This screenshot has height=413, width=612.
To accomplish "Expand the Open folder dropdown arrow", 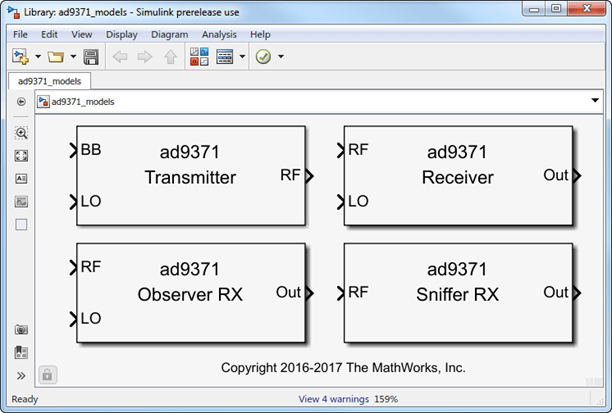I will pos(73,57).
